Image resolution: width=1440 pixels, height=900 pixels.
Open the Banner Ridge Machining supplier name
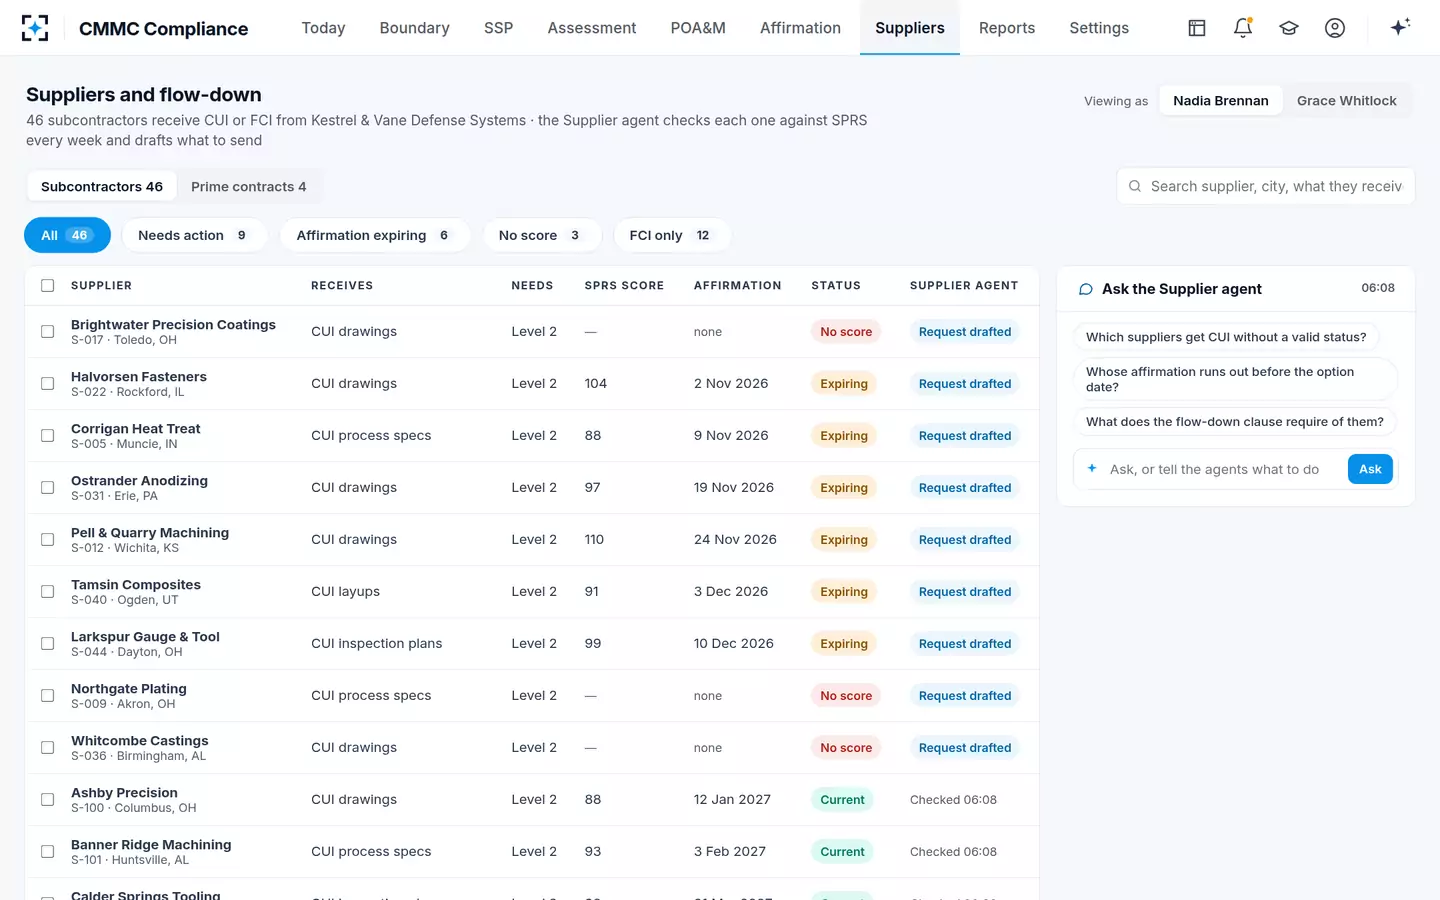coord(151,845)
